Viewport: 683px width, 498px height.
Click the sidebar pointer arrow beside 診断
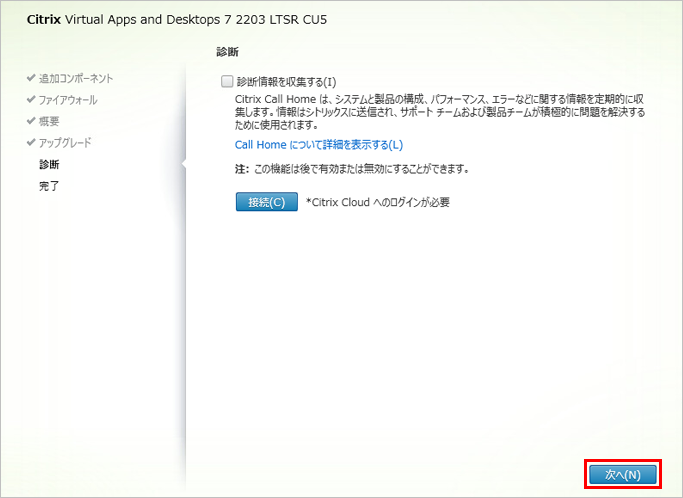pyautogui.click(x=183, y=164)
